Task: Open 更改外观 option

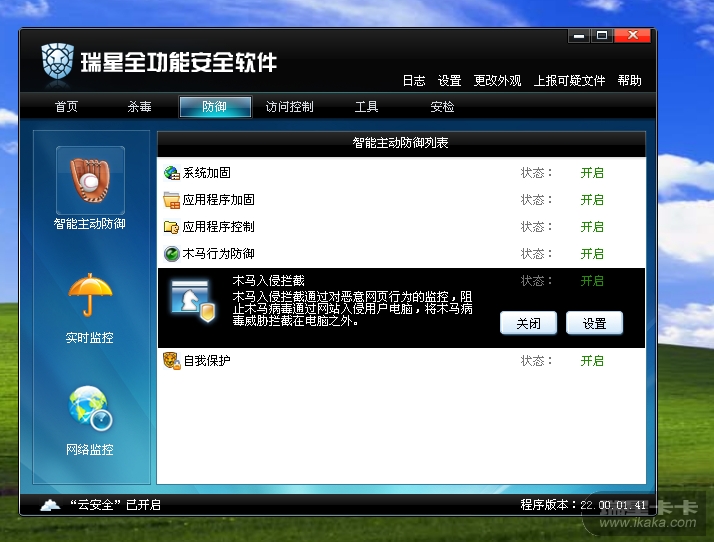Action: (x=497, y=81)
